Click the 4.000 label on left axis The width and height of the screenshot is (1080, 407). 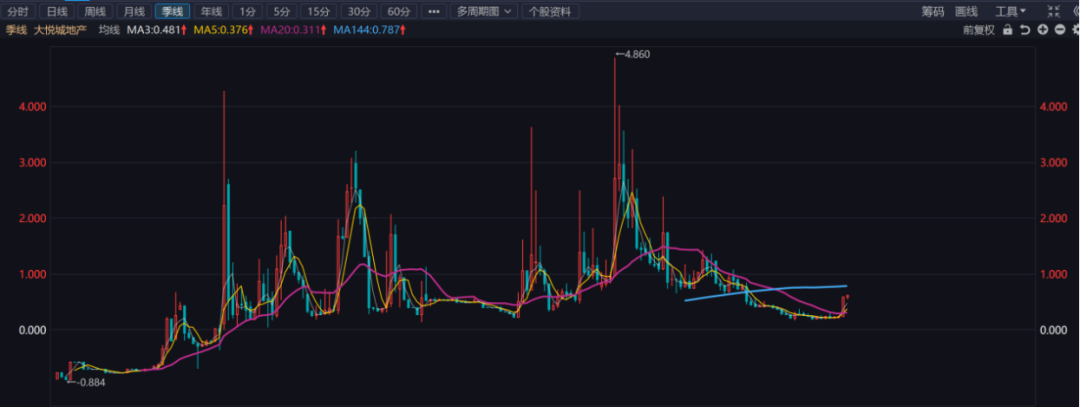[32, 107]
